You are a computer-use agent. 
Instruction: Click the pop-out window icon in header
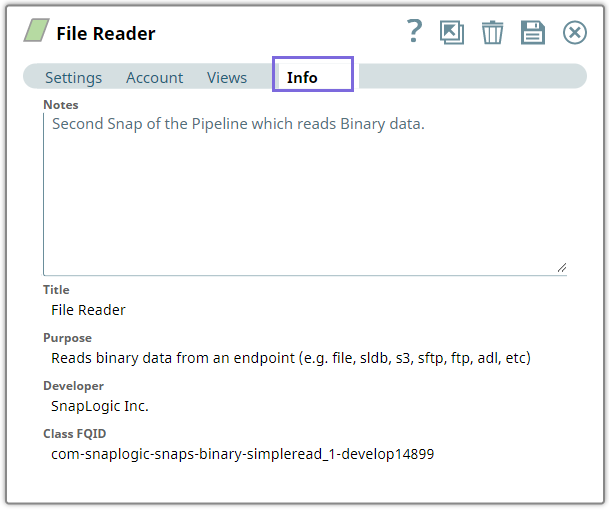pyautogui.click(x=453, y=32)
